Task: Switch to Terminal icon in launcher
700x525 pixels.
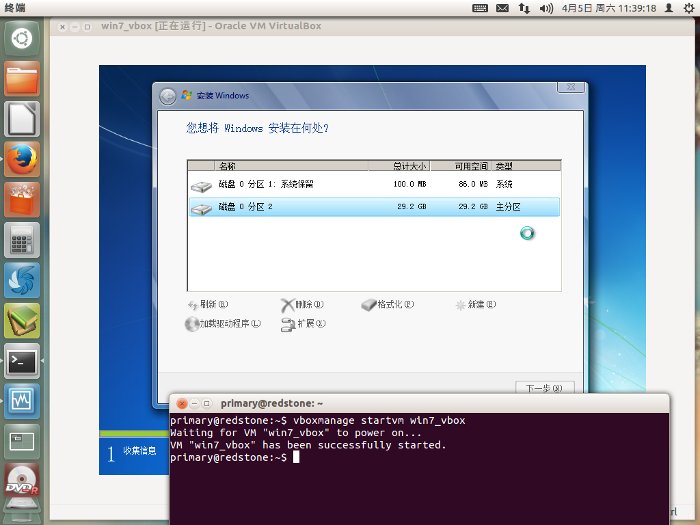Action: coord(22,361)
